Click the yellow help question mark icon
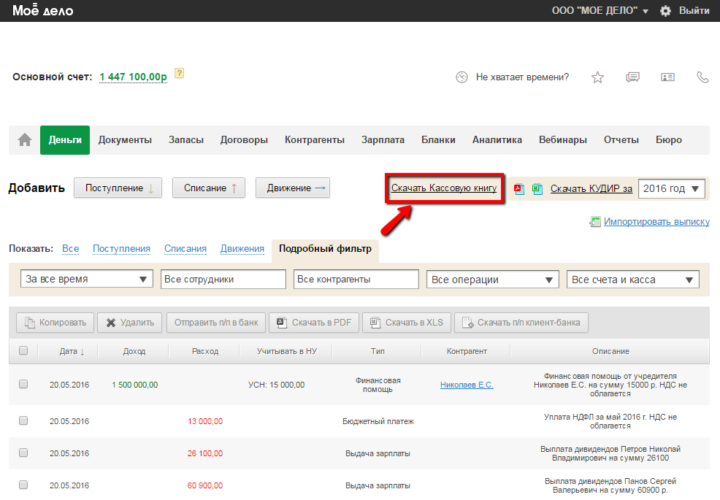This screenshot has width=720, height=500. (179, 73)
